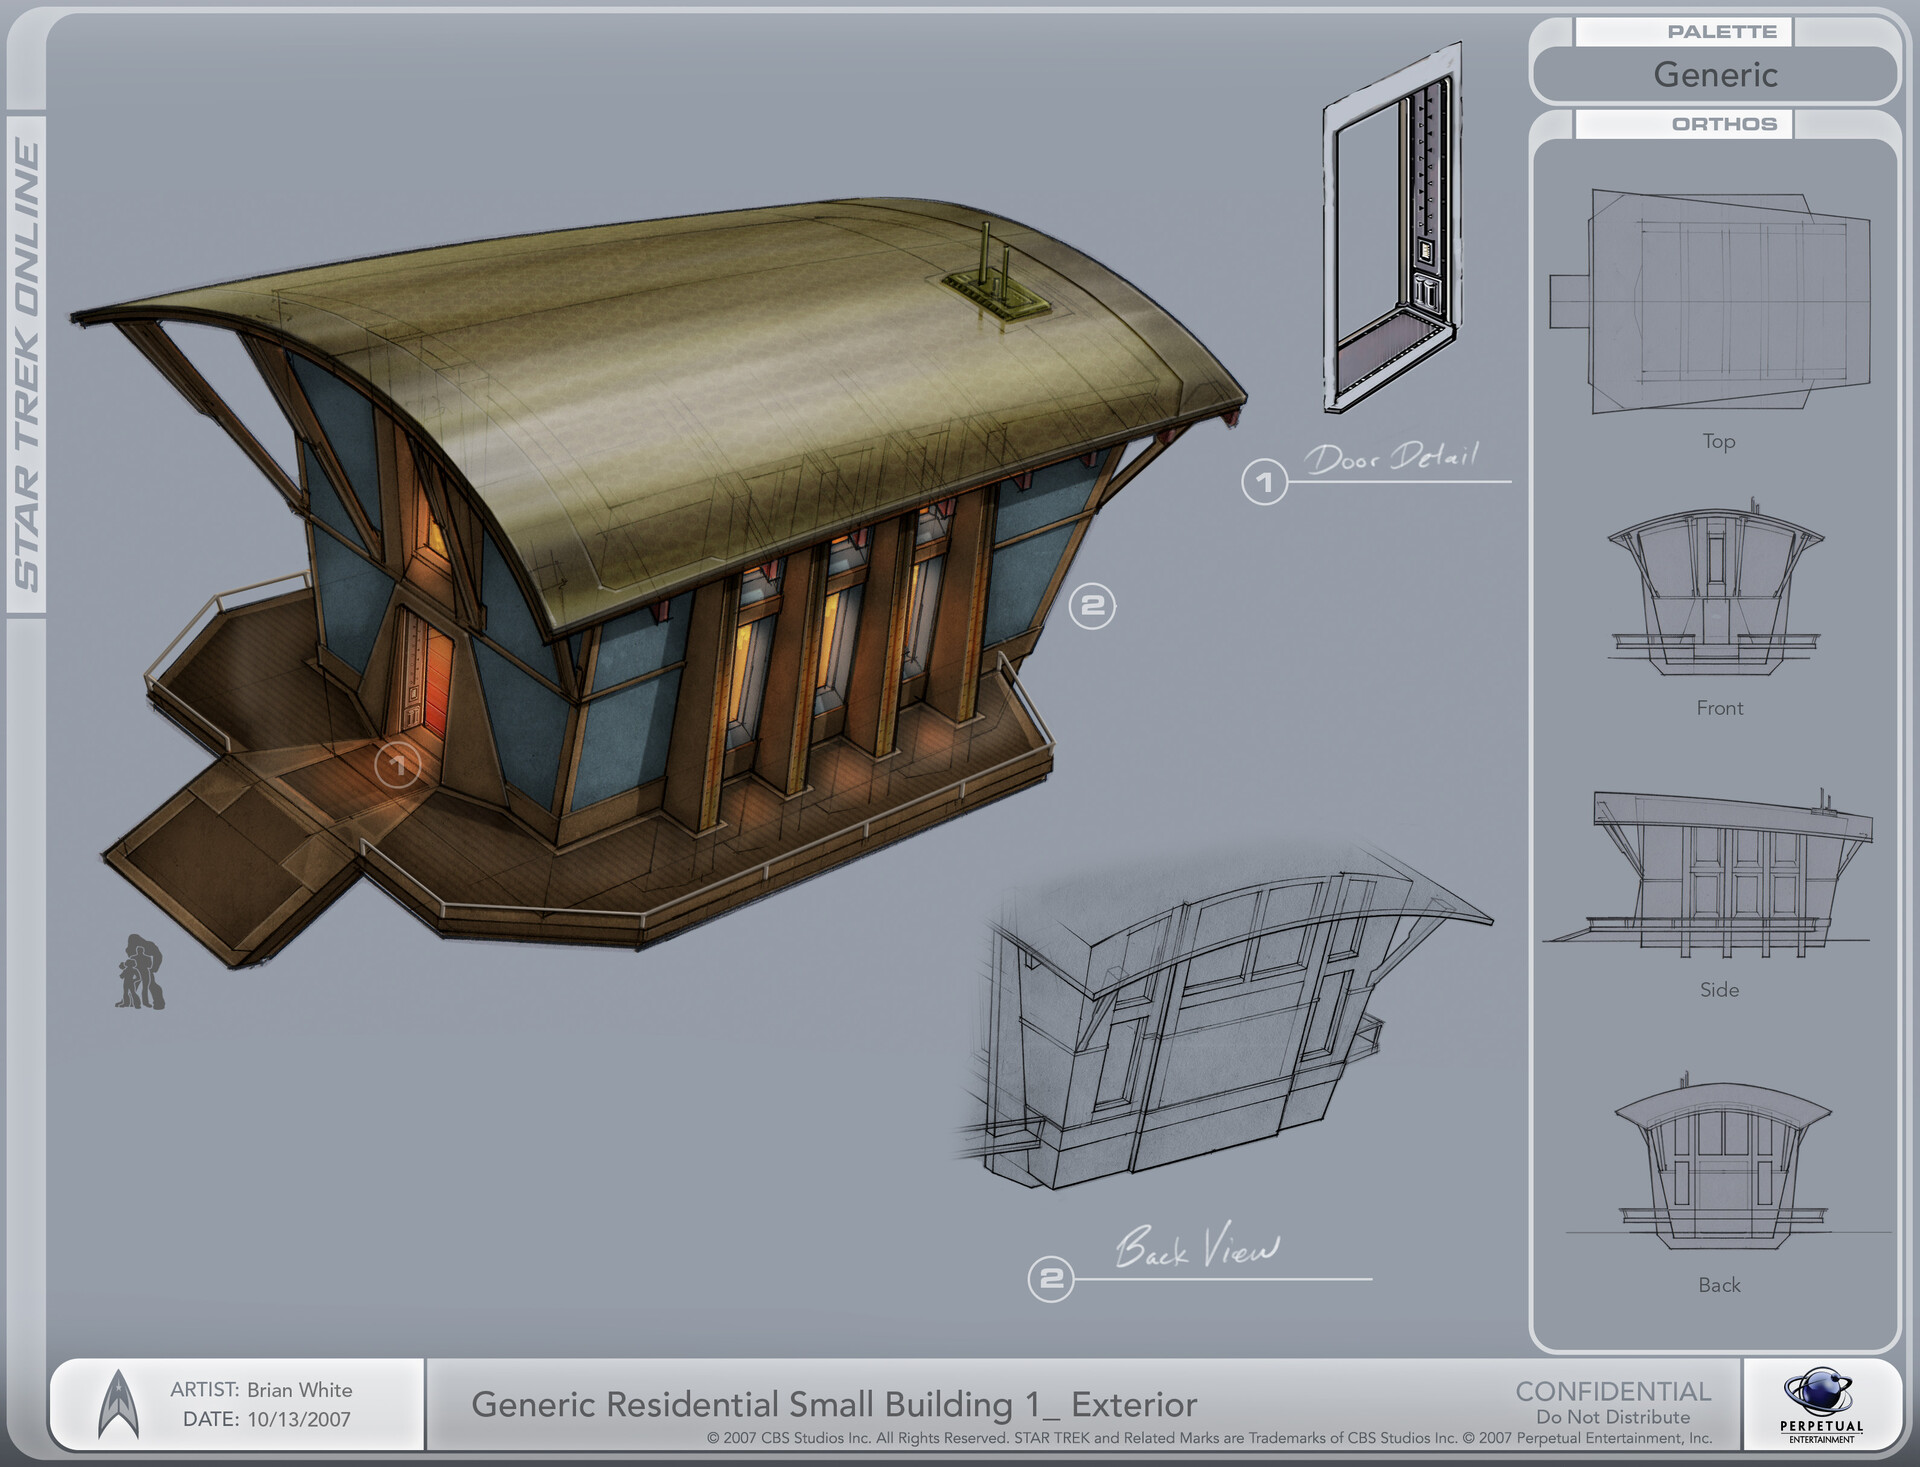Click the back view pencil sketch

[1225, 1018]
